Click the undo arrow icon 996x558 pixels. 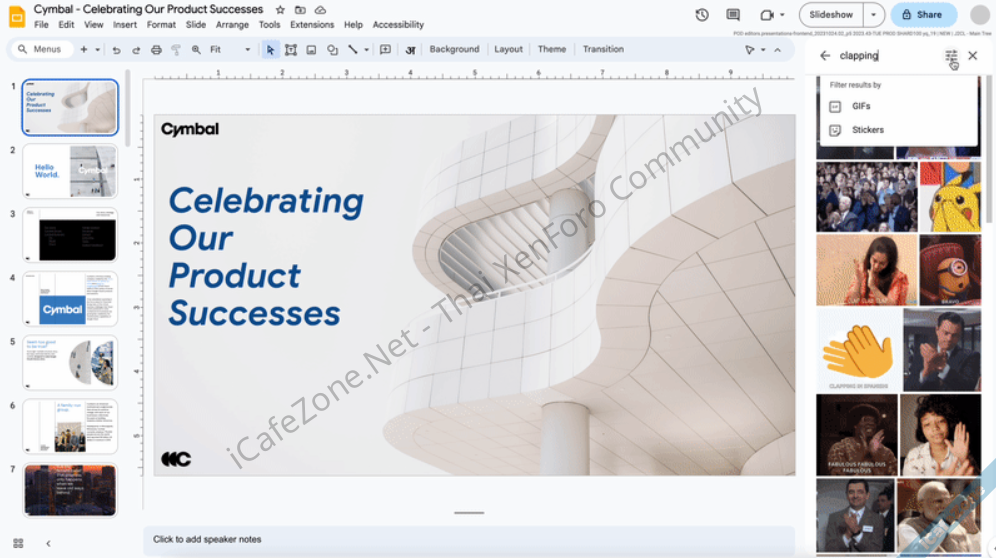[117, 50]
